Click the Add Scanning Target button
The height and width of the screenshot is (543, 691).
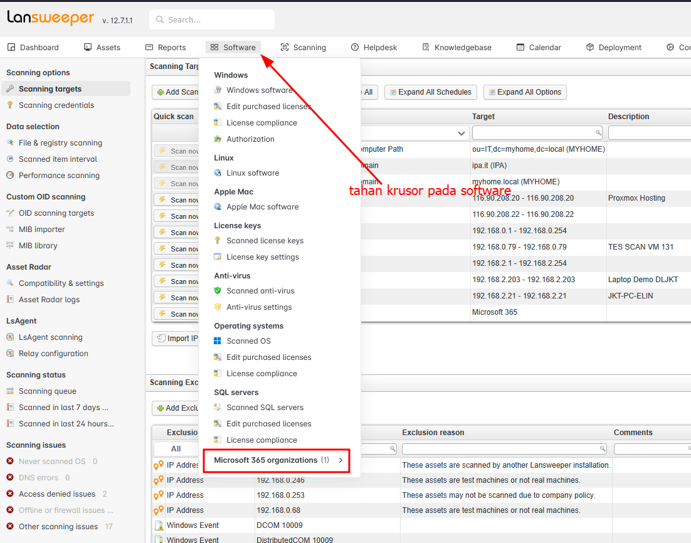click(x=176, y=92)
